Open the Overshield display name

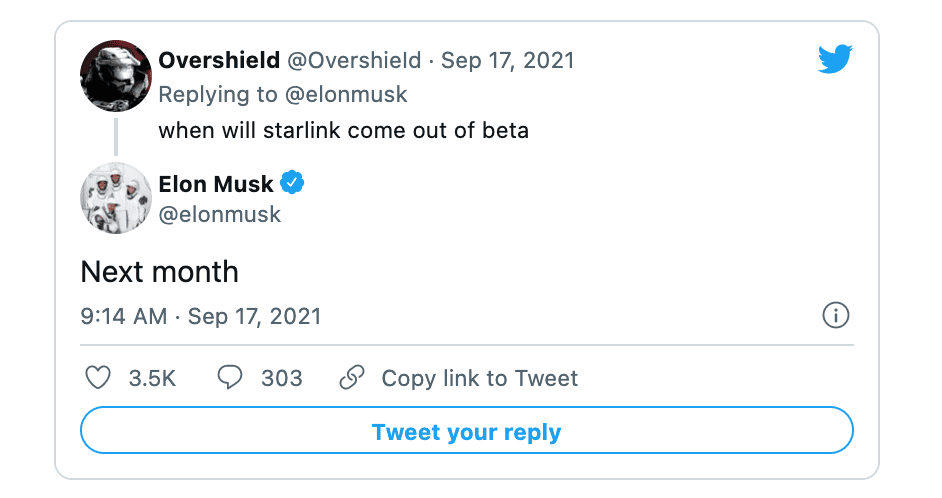(x=219, y=60)
